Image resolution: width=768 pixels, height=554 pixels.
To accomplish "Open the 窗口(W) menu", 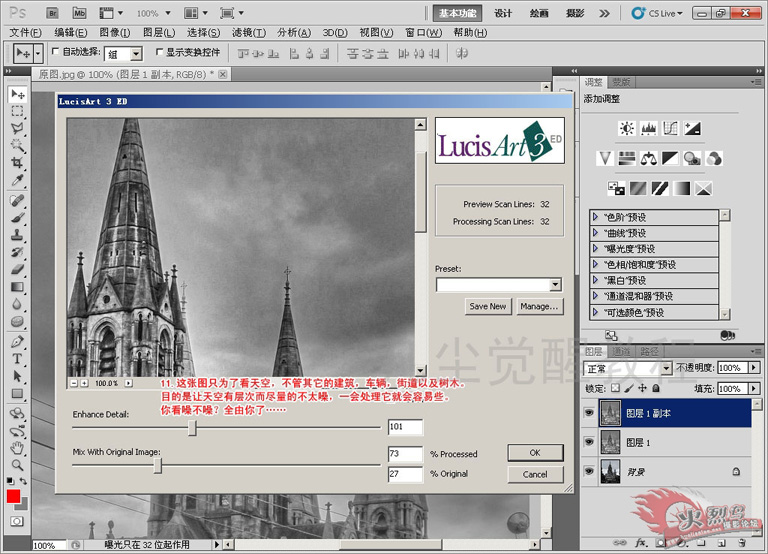I will pos(423,32).
